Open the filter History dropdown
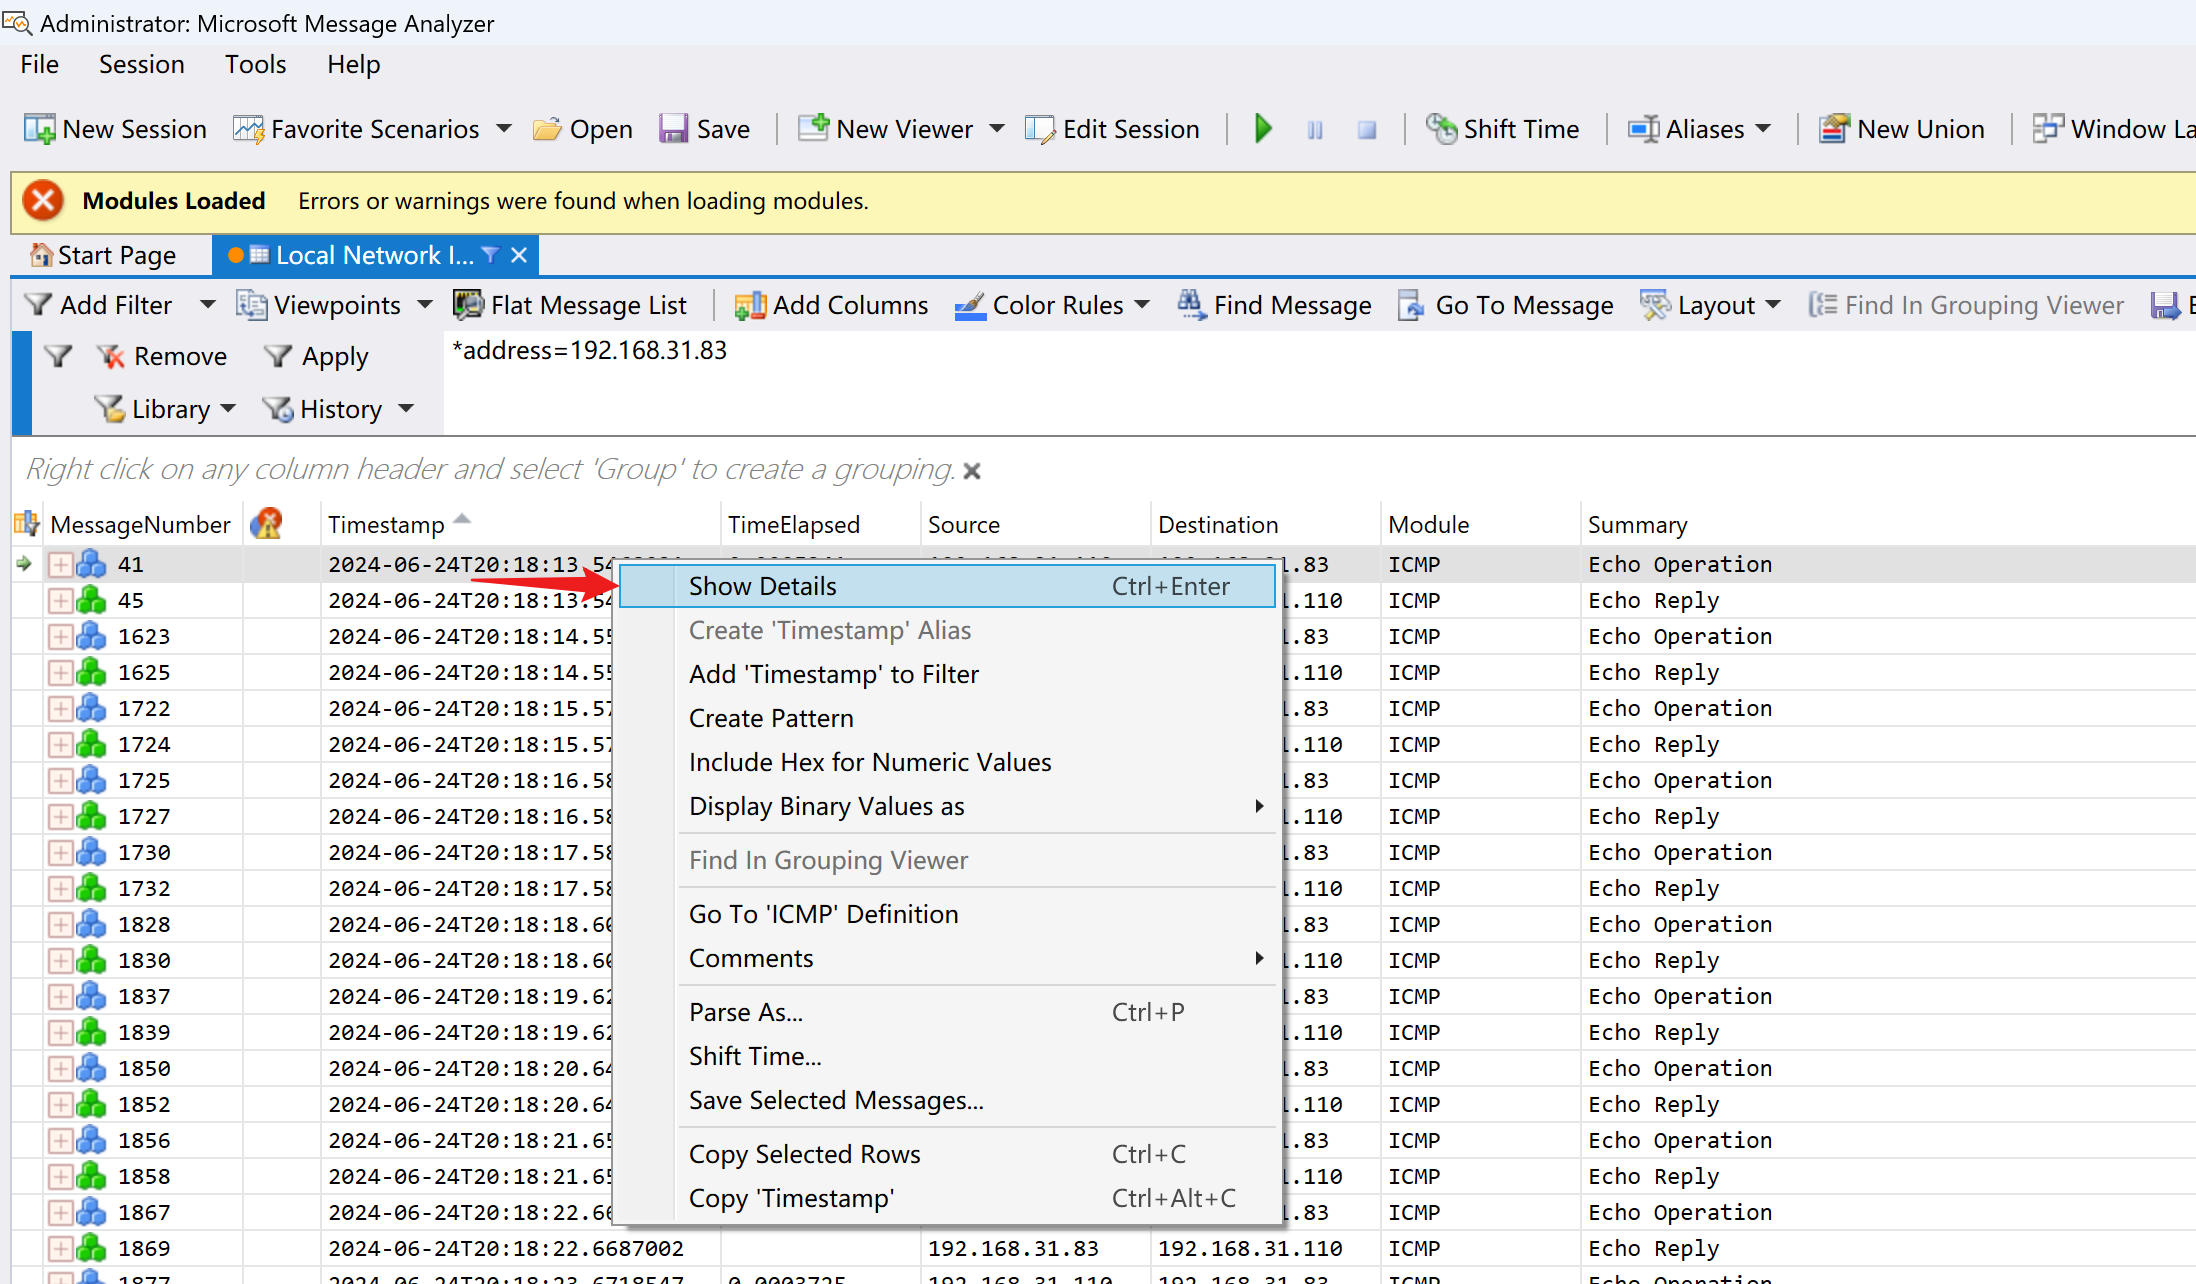The image size is (2196, 1284). click(x=405, y=409)
